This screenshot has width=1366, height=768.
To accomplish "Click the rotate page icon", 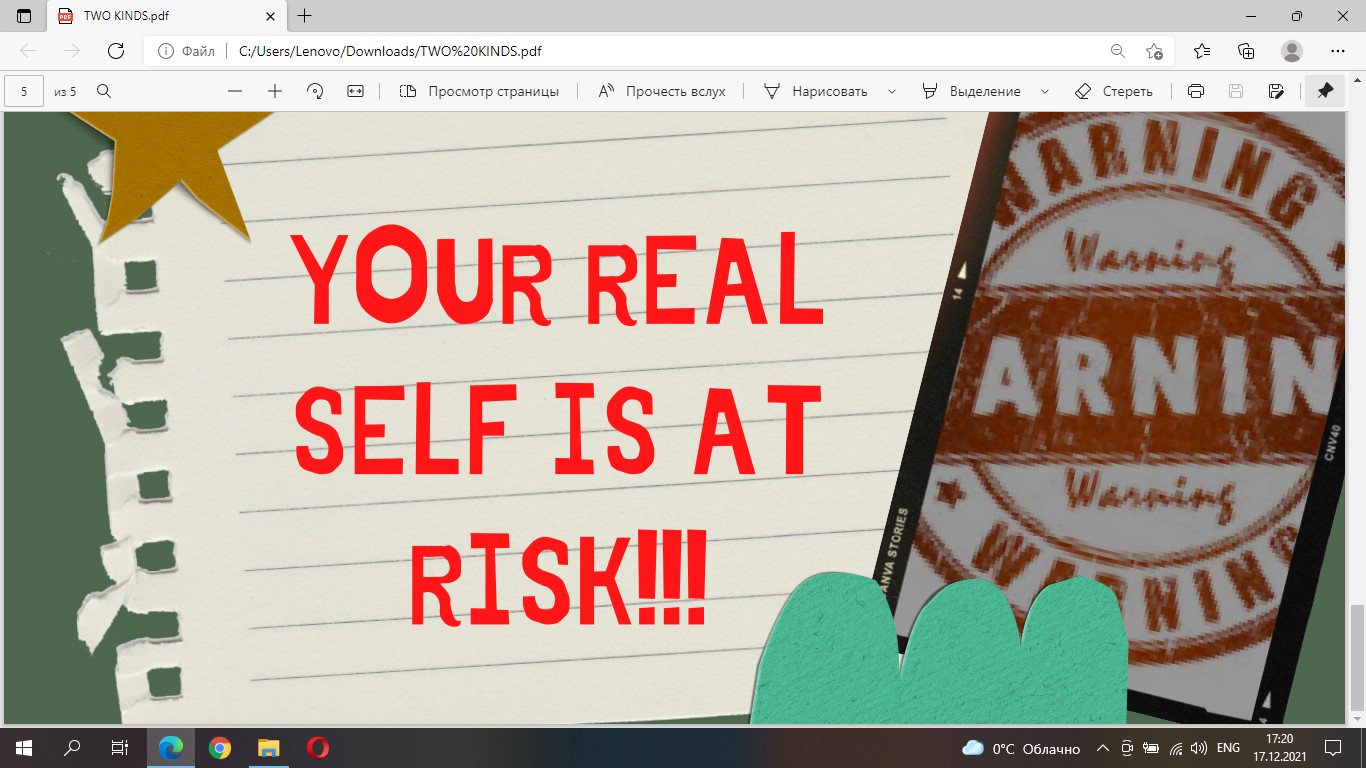I will [315, 91].
